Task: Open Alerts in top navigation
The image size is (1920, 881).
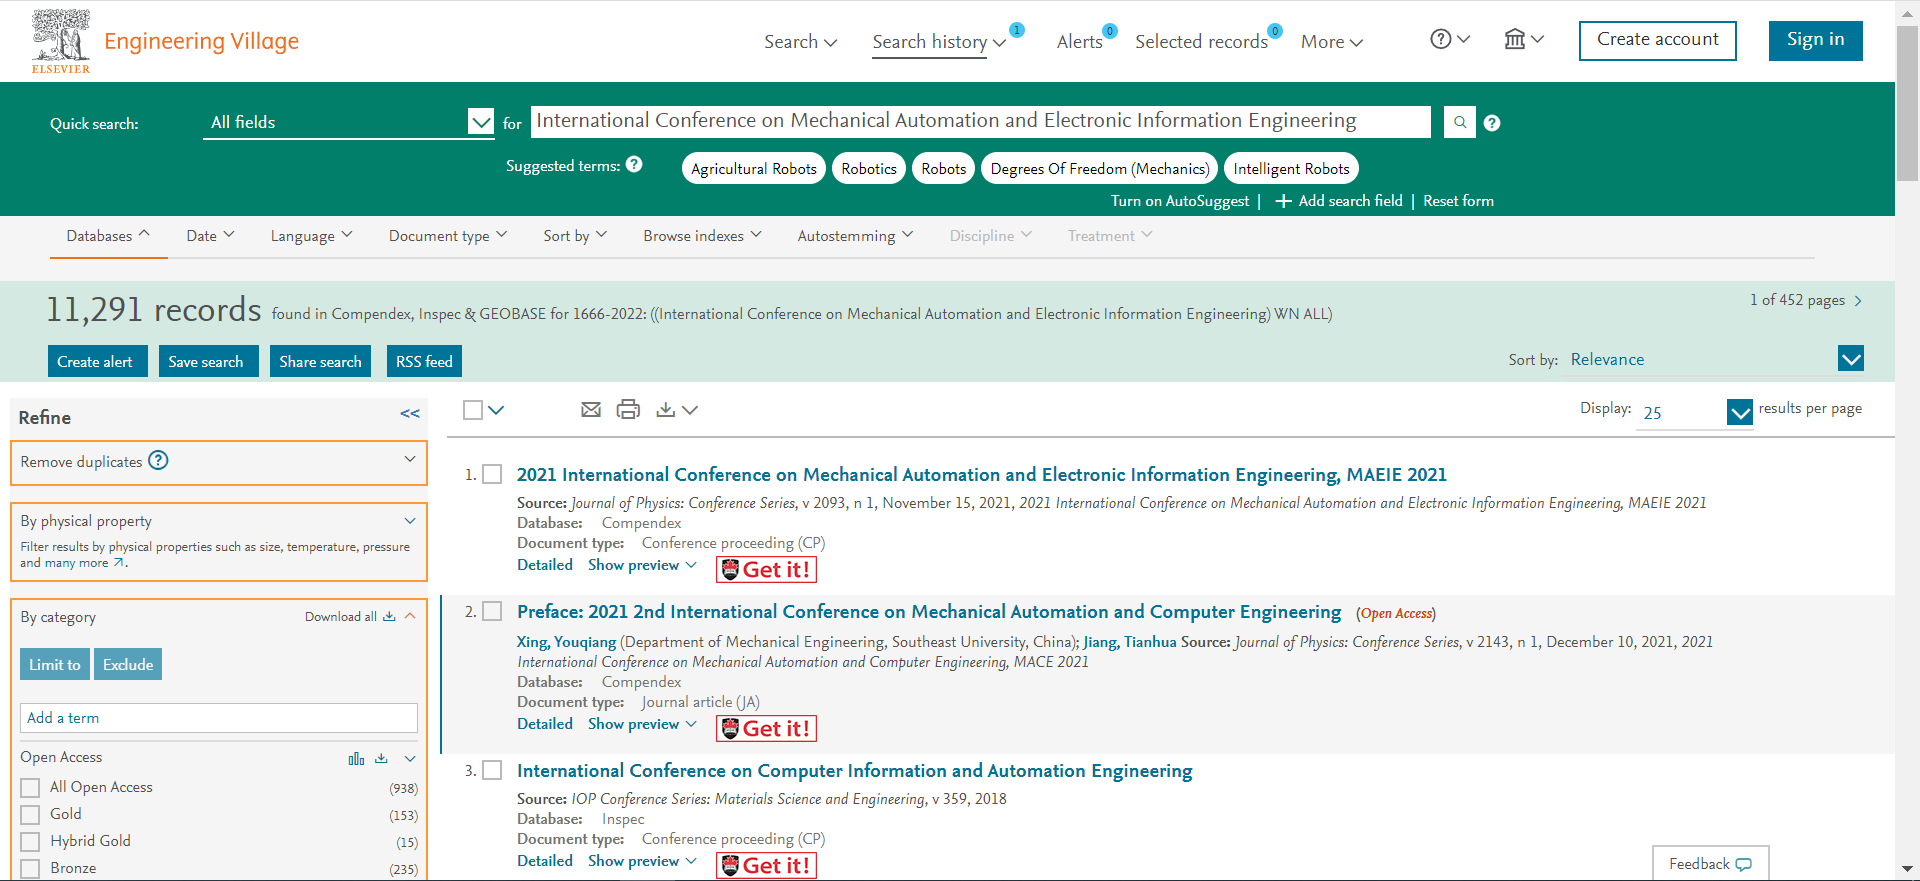Action: tap(1079, 41)
